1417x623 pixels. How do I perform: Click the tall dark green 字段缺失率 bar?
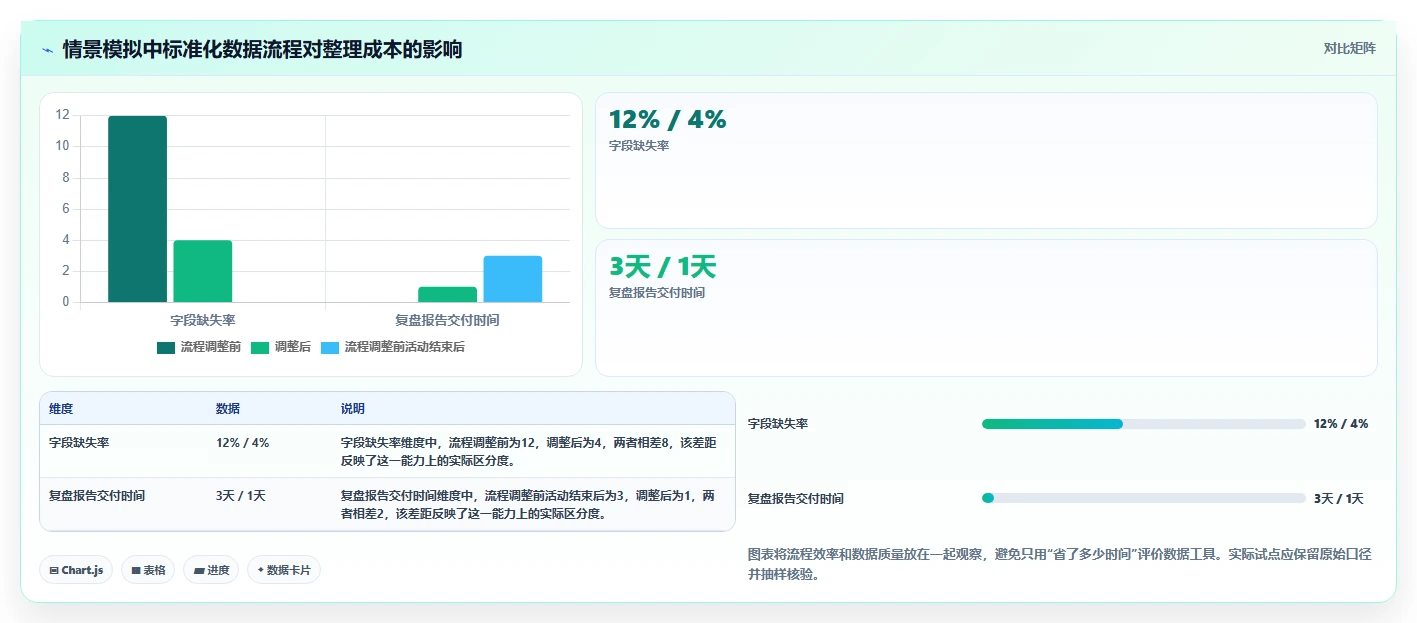click(x=138, y=209)
